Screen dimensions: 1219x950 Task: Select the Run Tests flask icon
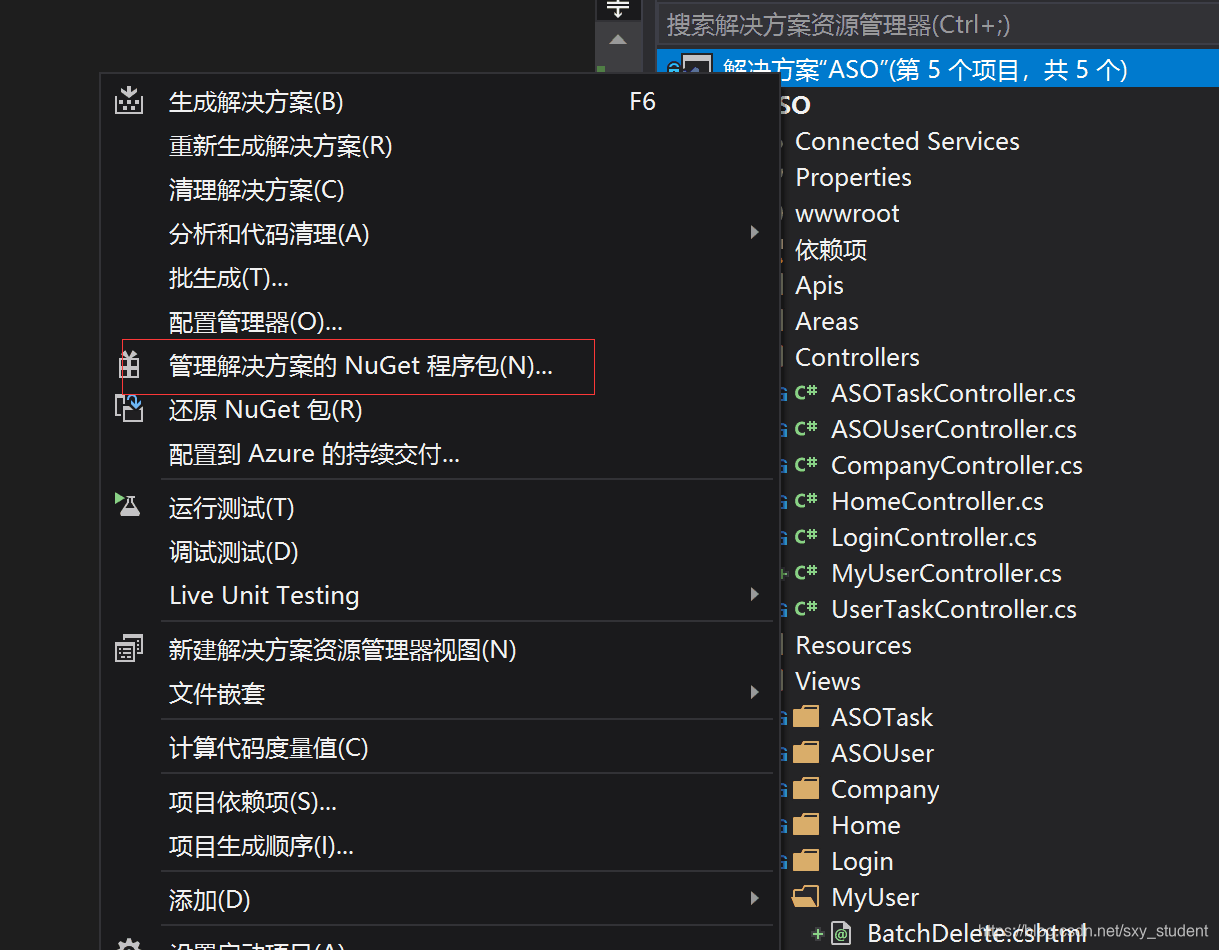[x=129, y=506]
